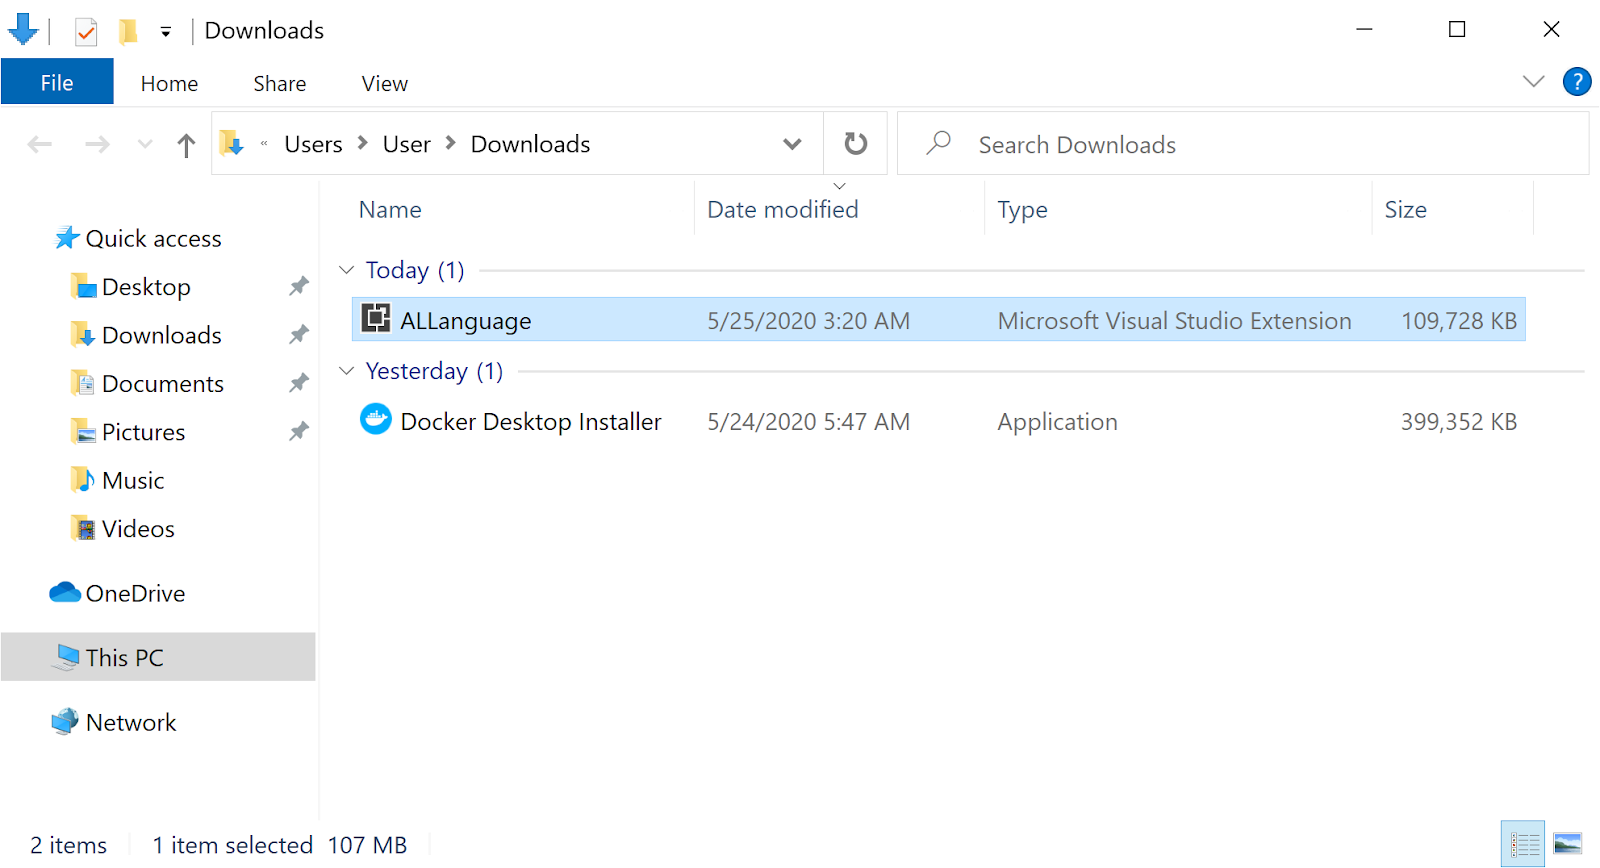Open Documents in the navigation pane

(148, 384)
